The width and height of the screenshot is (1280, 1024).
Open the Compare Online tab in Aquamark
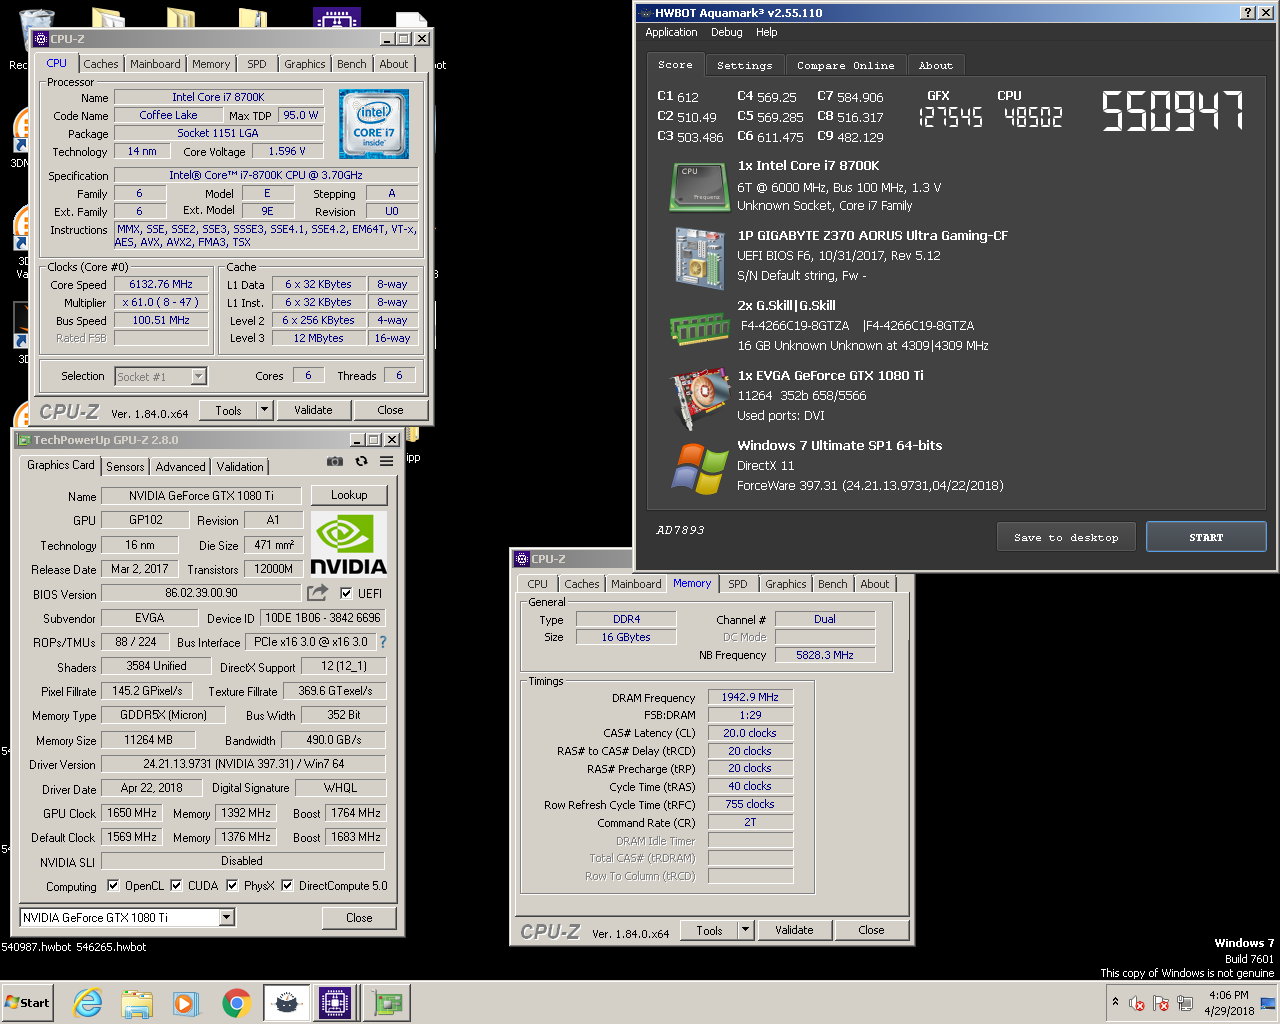coord(845,65)
